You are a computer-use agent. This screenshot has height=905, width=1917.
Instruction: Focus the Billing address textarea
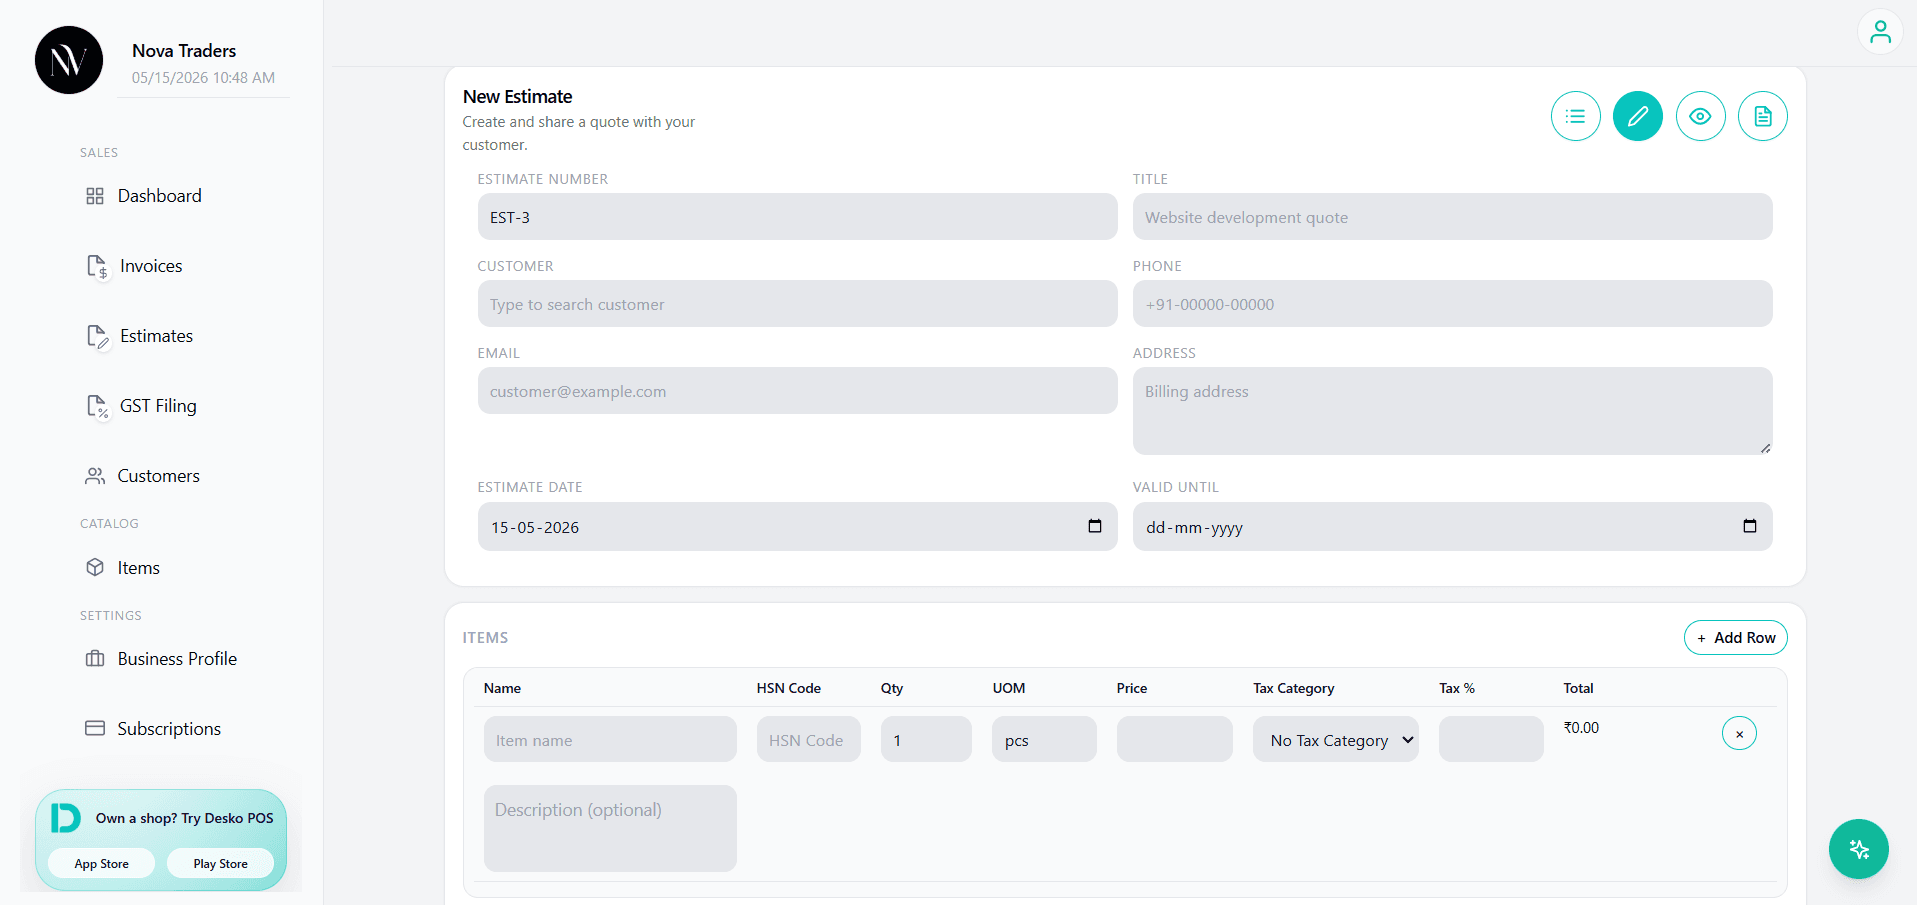coord(1452,411)
